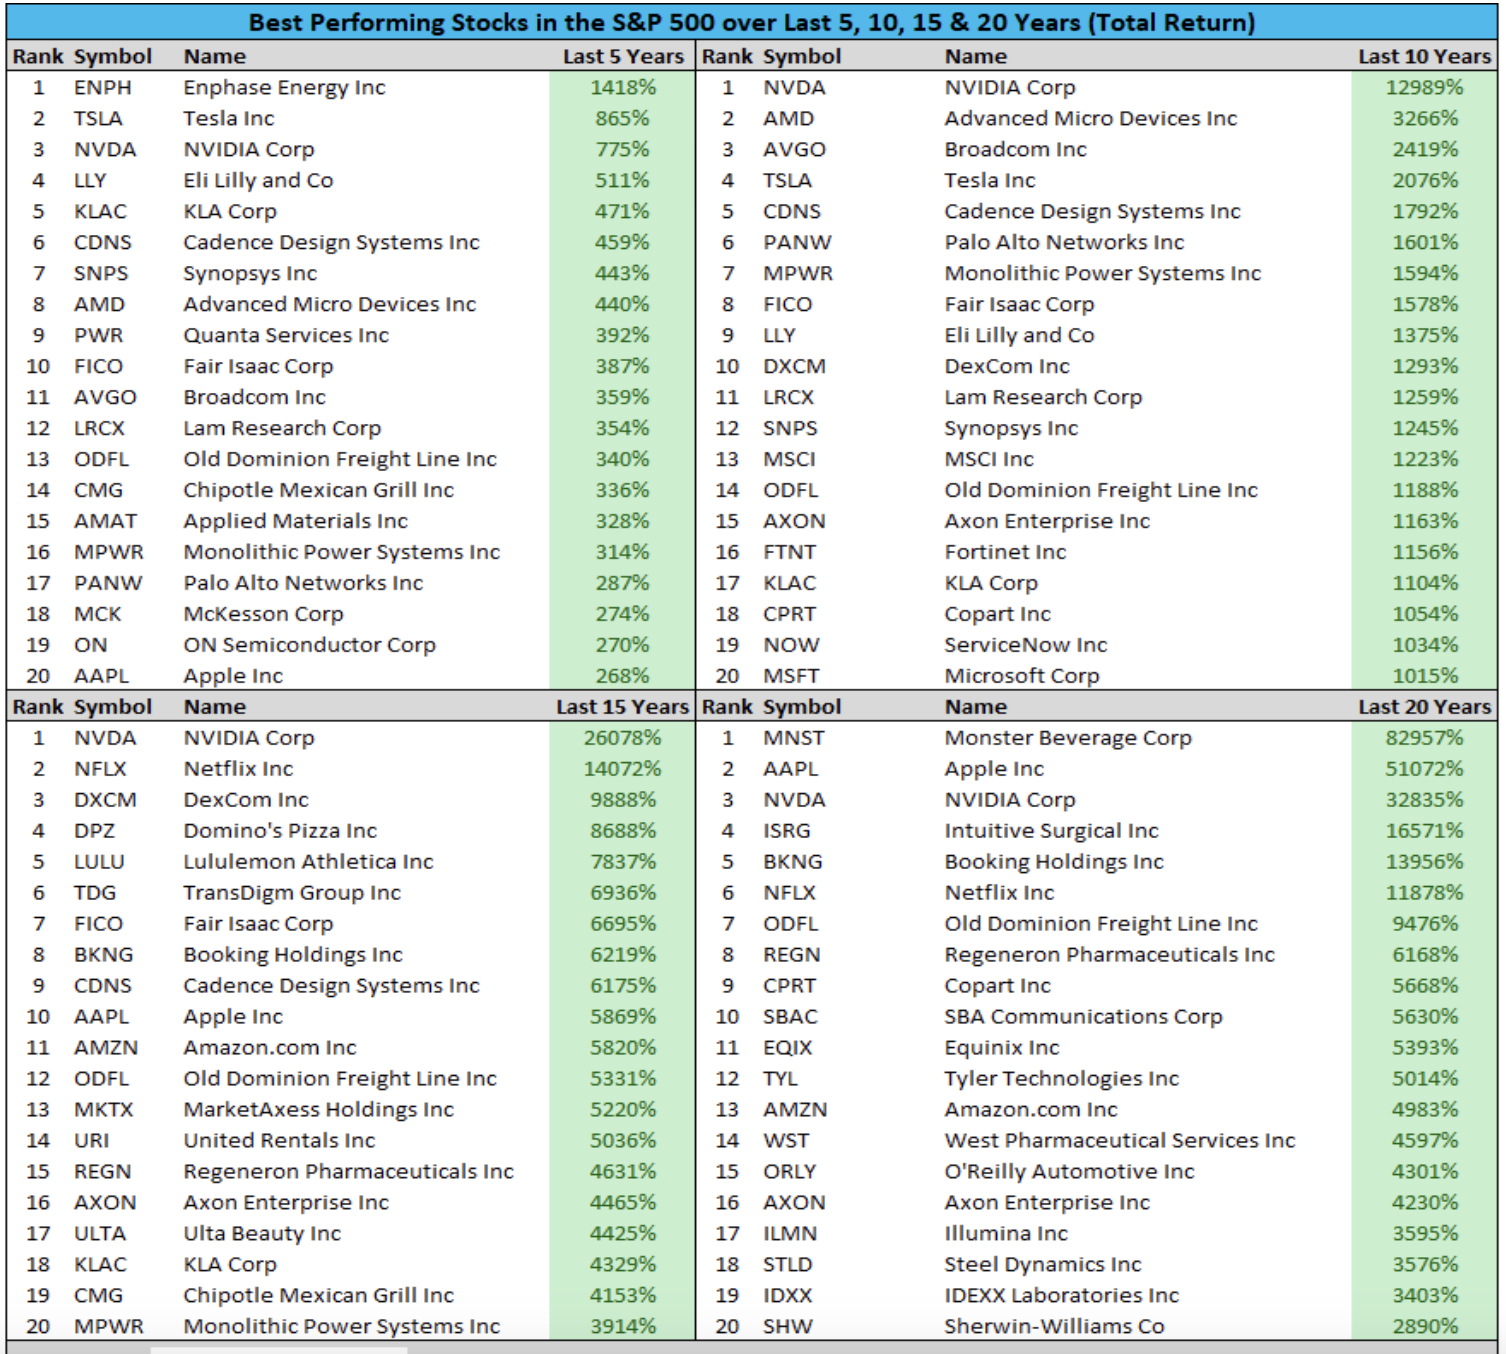Select Apple's 51072% twenty-year return
The image size is (1506, 1354).
[x=1424, y=768]
